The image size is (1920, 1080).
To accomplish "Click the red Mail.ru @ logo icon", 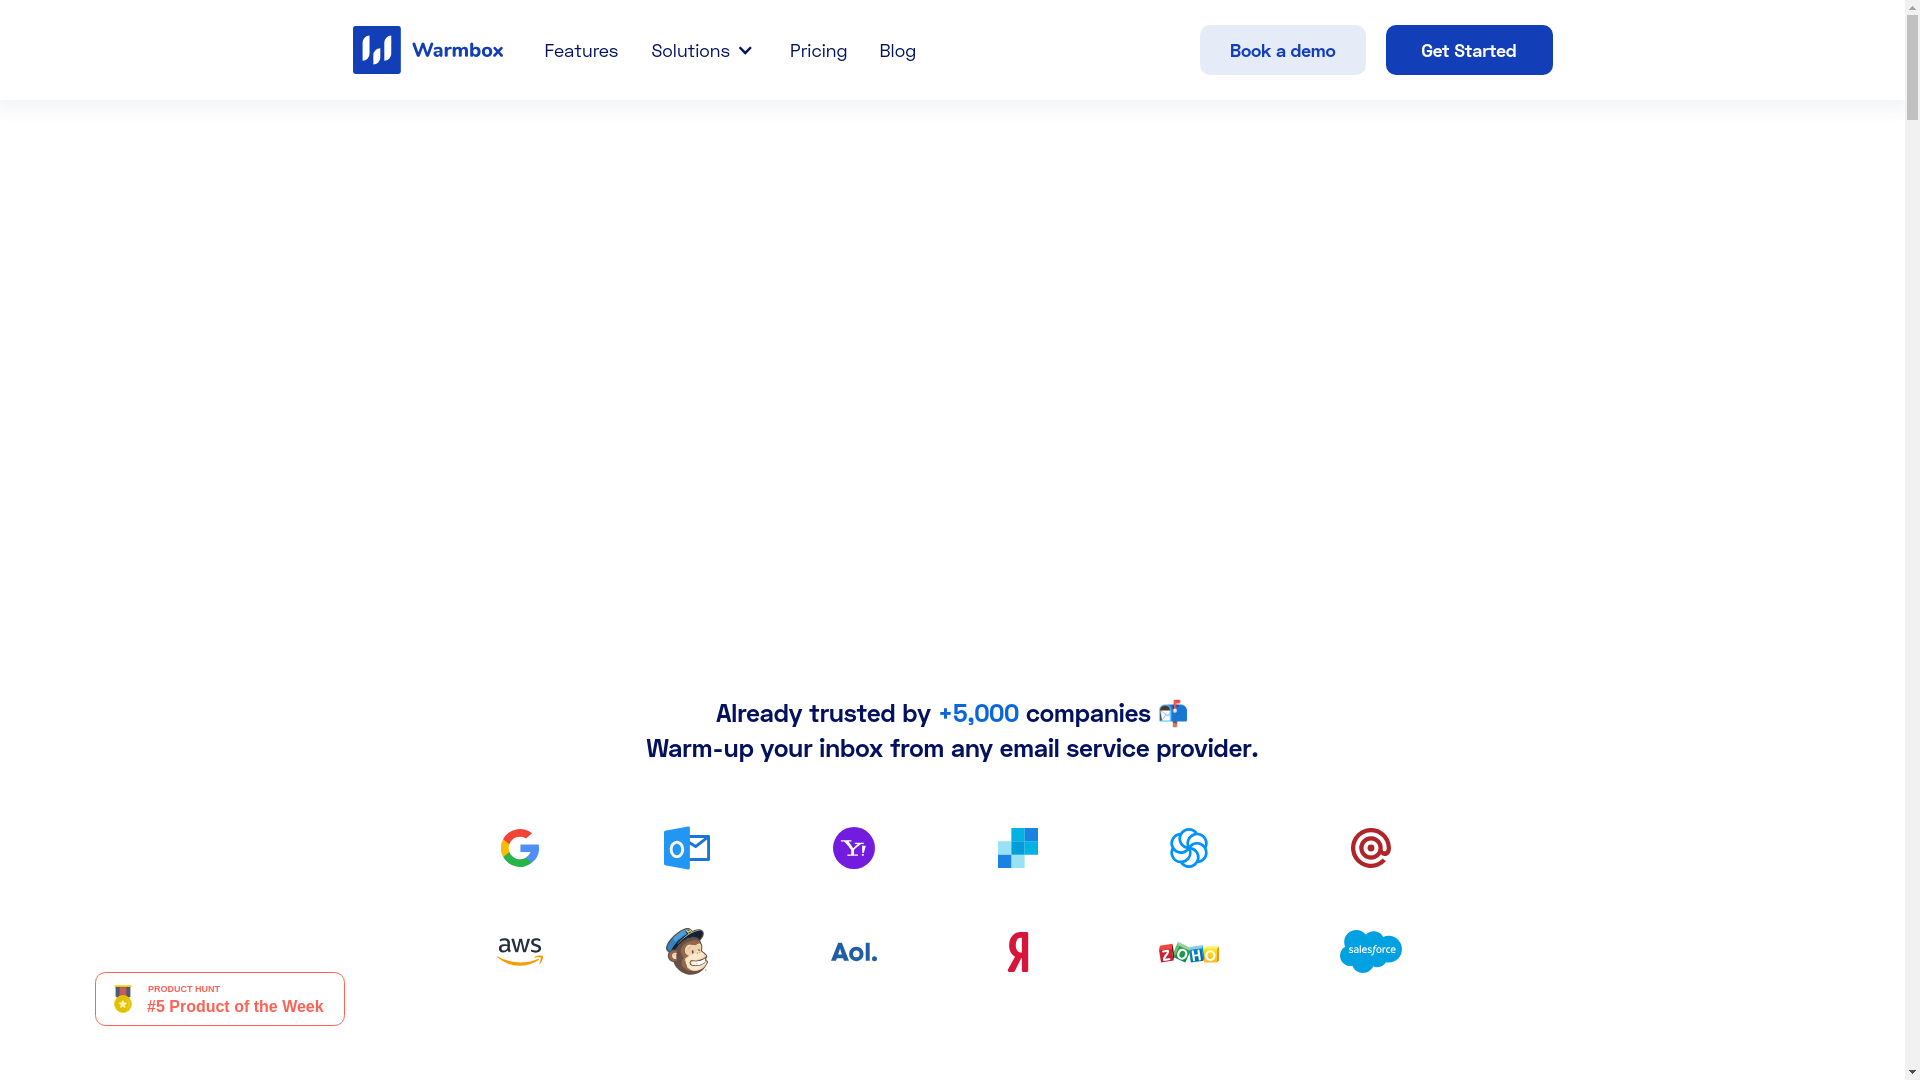I will (1371, 848).
